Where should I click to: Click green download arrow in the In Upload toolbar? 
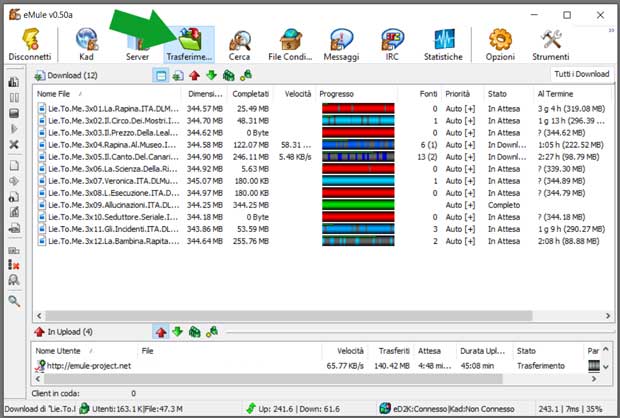click(x=178, y=331)
